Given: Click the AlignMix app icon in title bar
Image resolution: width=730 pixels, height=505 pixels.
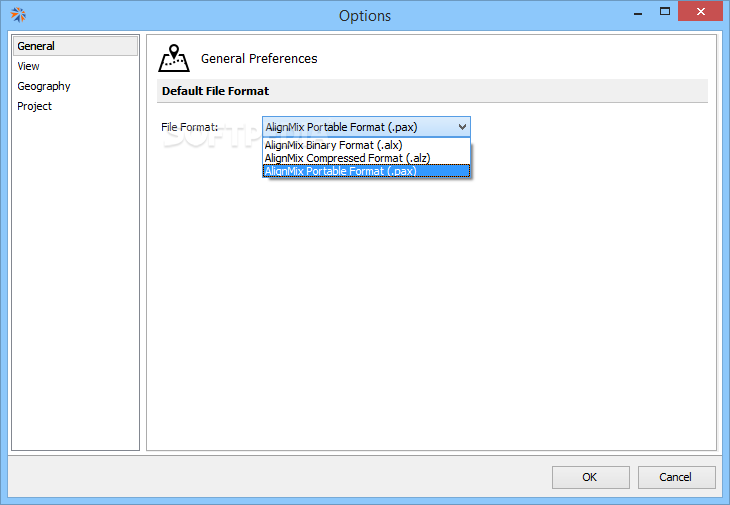Looking at the screenshot, I should 18,14.
